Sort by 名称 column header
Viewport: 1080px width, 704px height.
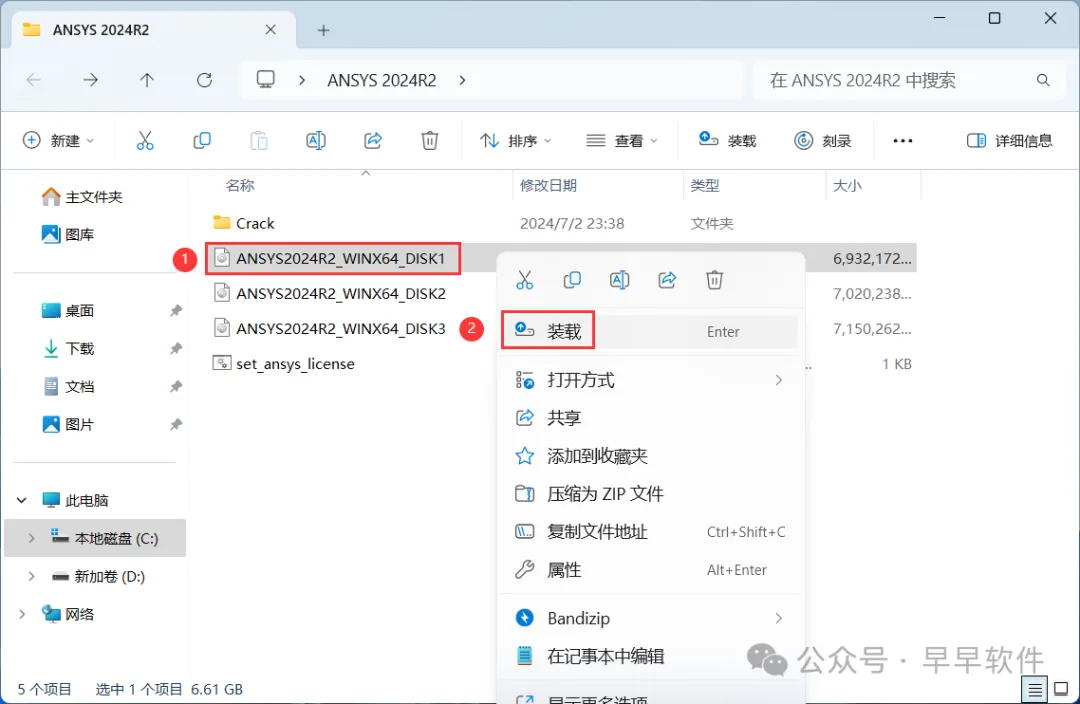240,185
